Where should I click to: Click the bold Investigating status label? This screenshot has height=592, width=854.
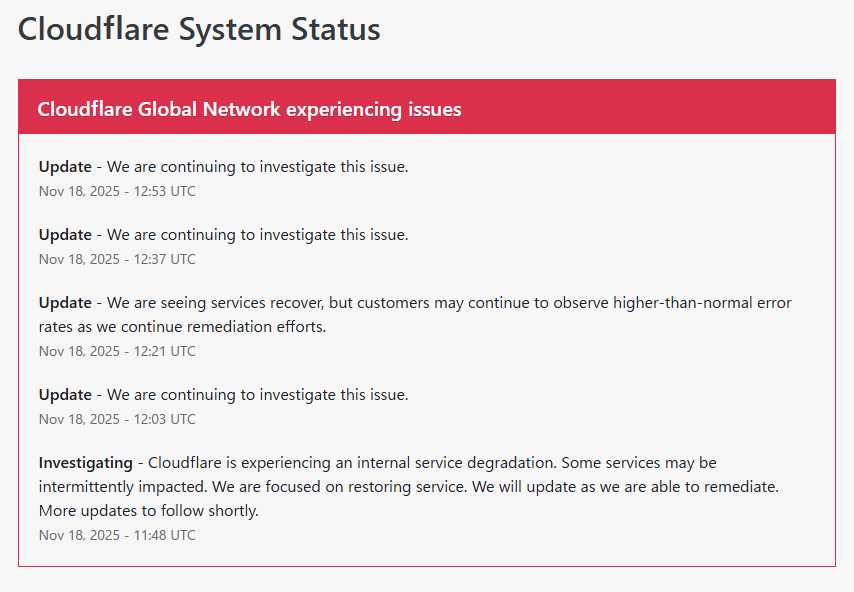point(85,463)
